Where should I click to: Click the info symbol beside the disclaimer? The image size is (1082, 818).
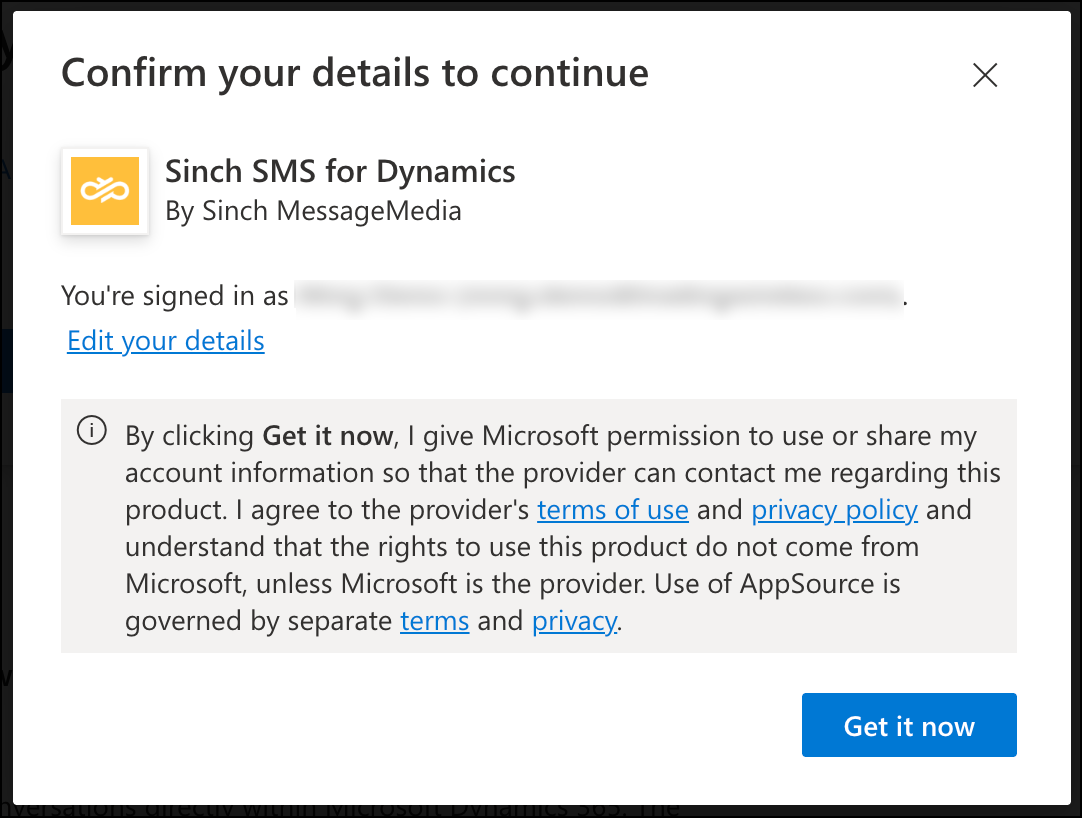pyautogui.click(x=91, y=430)
